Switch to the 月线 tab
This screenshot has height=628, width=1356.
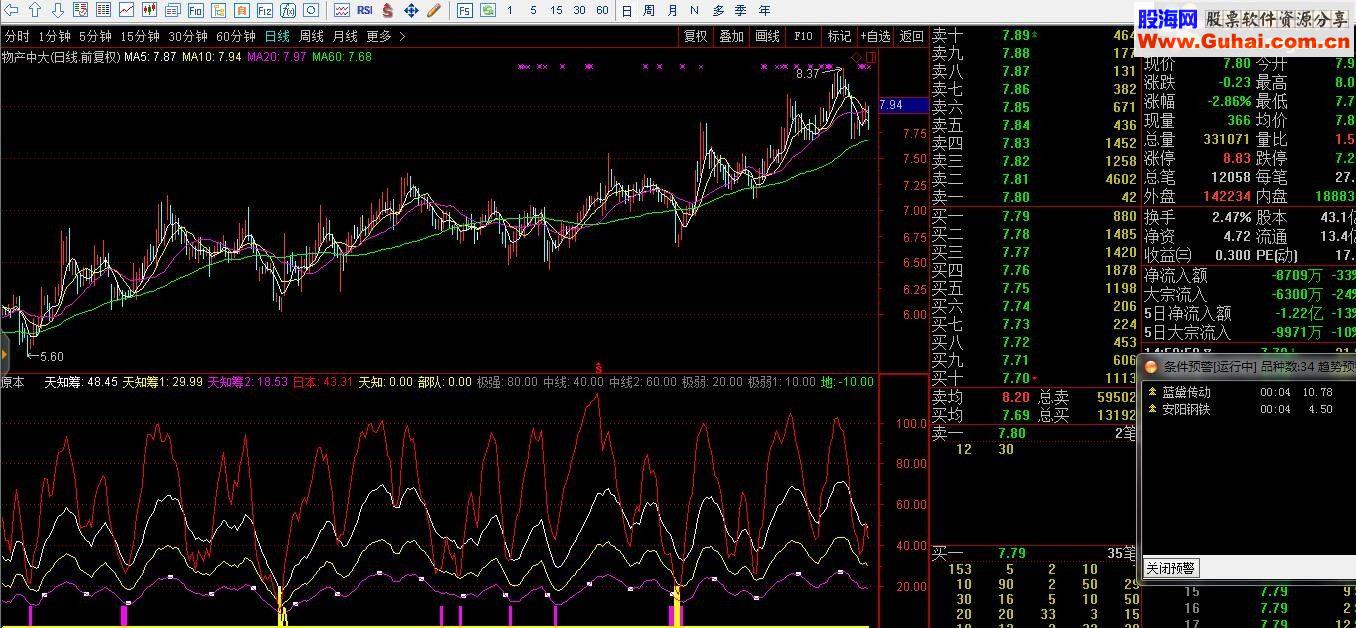(x=345, y=36)
